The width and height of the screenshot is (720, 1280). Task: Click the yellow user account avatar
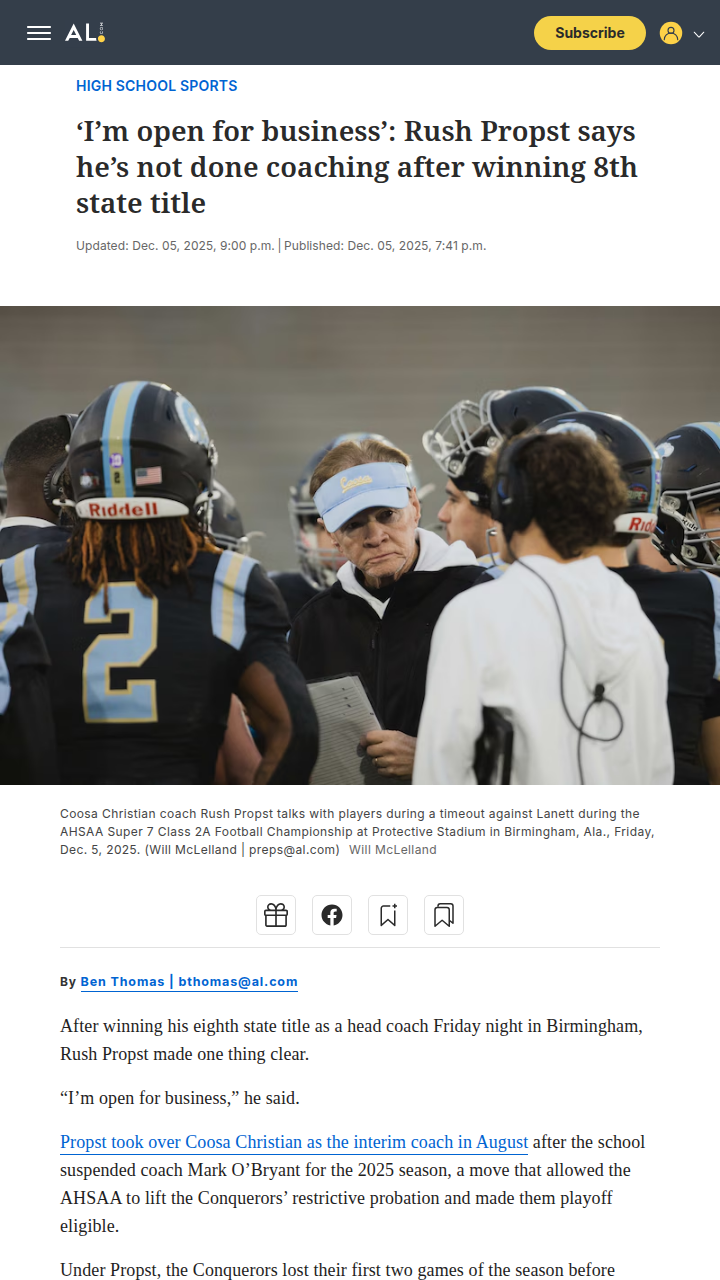pyautogui.click(x=671, y=33)
